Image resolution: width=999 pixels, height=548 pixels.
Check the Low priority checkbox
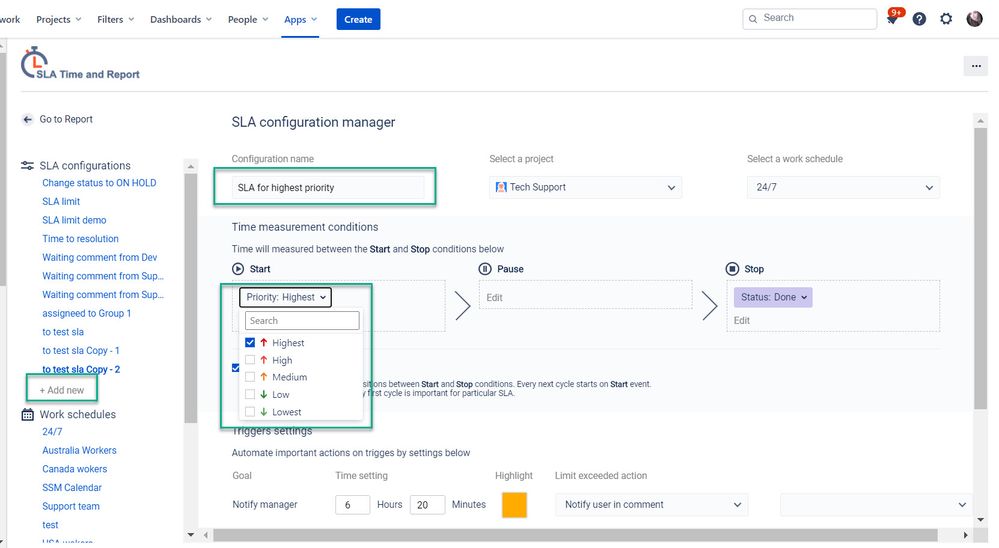[250, 394]
